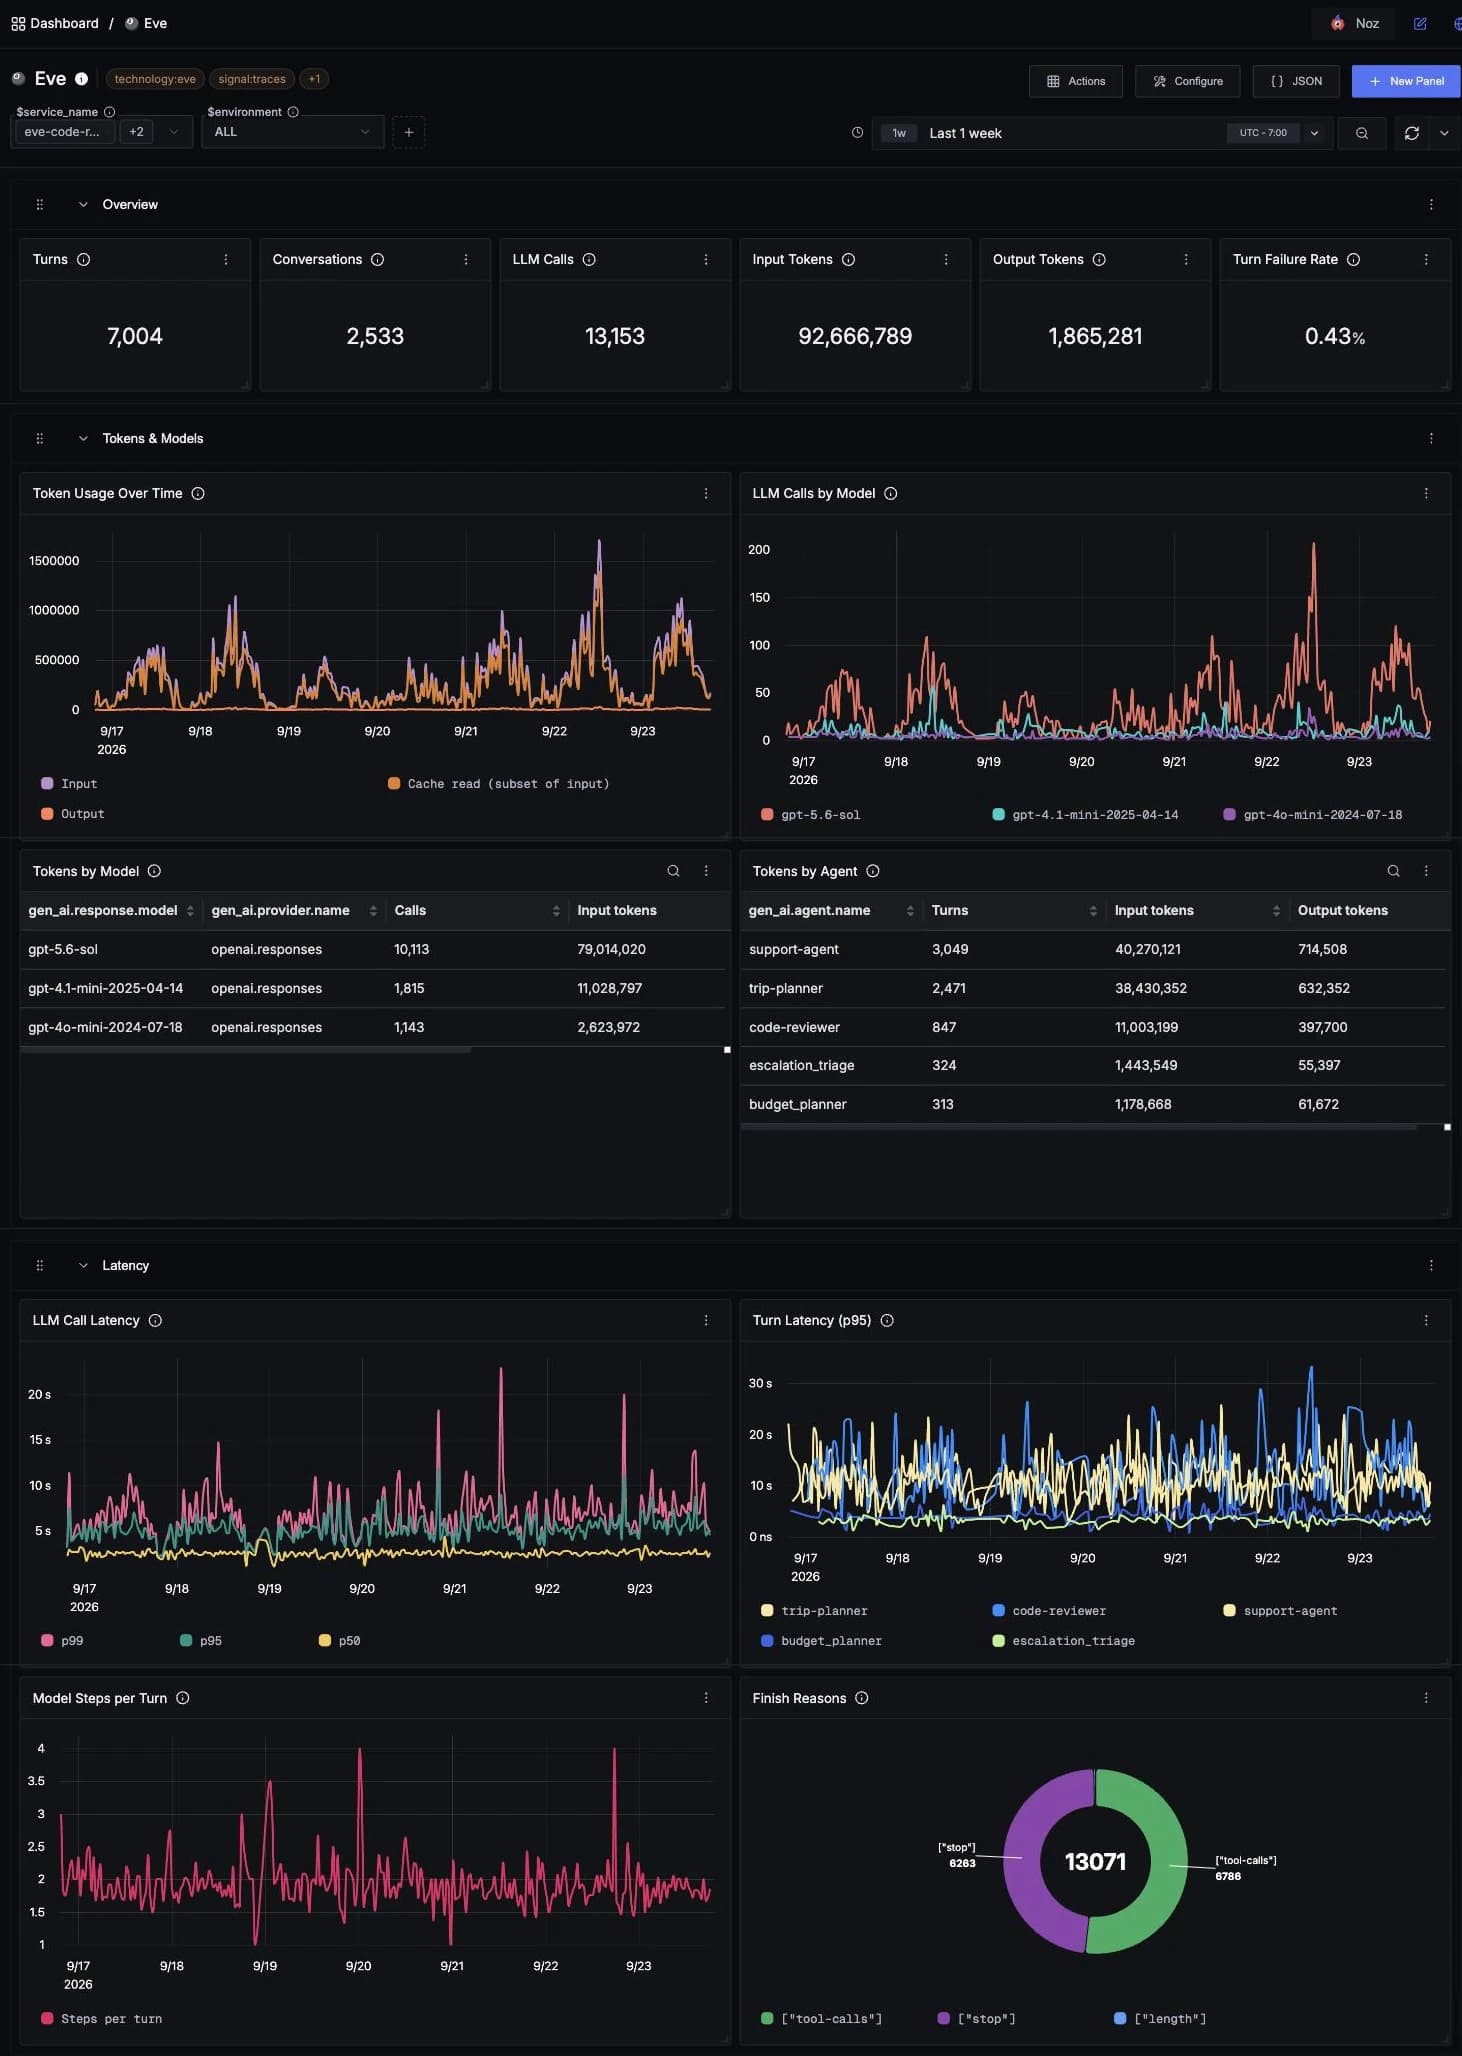Grab the Latency section drag handle
This screenshot has height=2056, width=1462.
point(40,1265)
